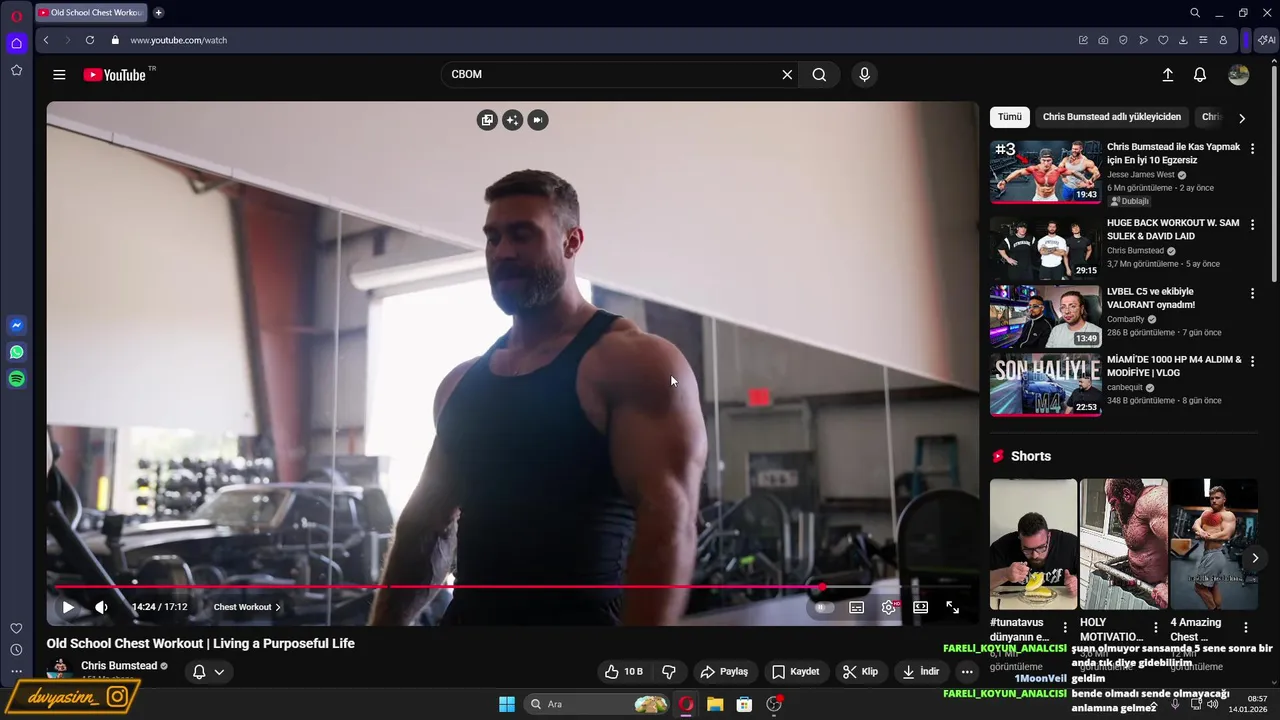
Task: Open a new browser tab
Action: pos(158,13)
